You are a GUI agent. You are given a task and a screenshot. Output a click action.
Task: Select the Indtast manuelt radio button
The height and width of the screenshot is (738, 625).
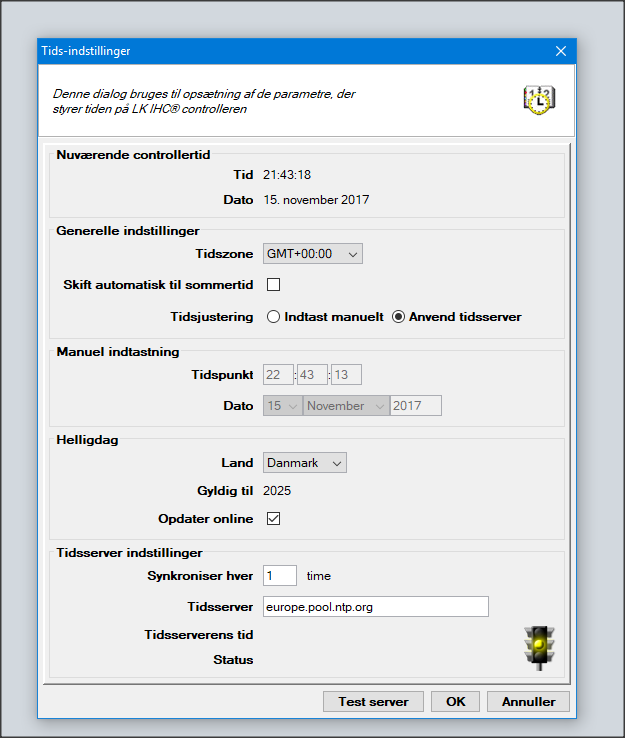(273, 317)
